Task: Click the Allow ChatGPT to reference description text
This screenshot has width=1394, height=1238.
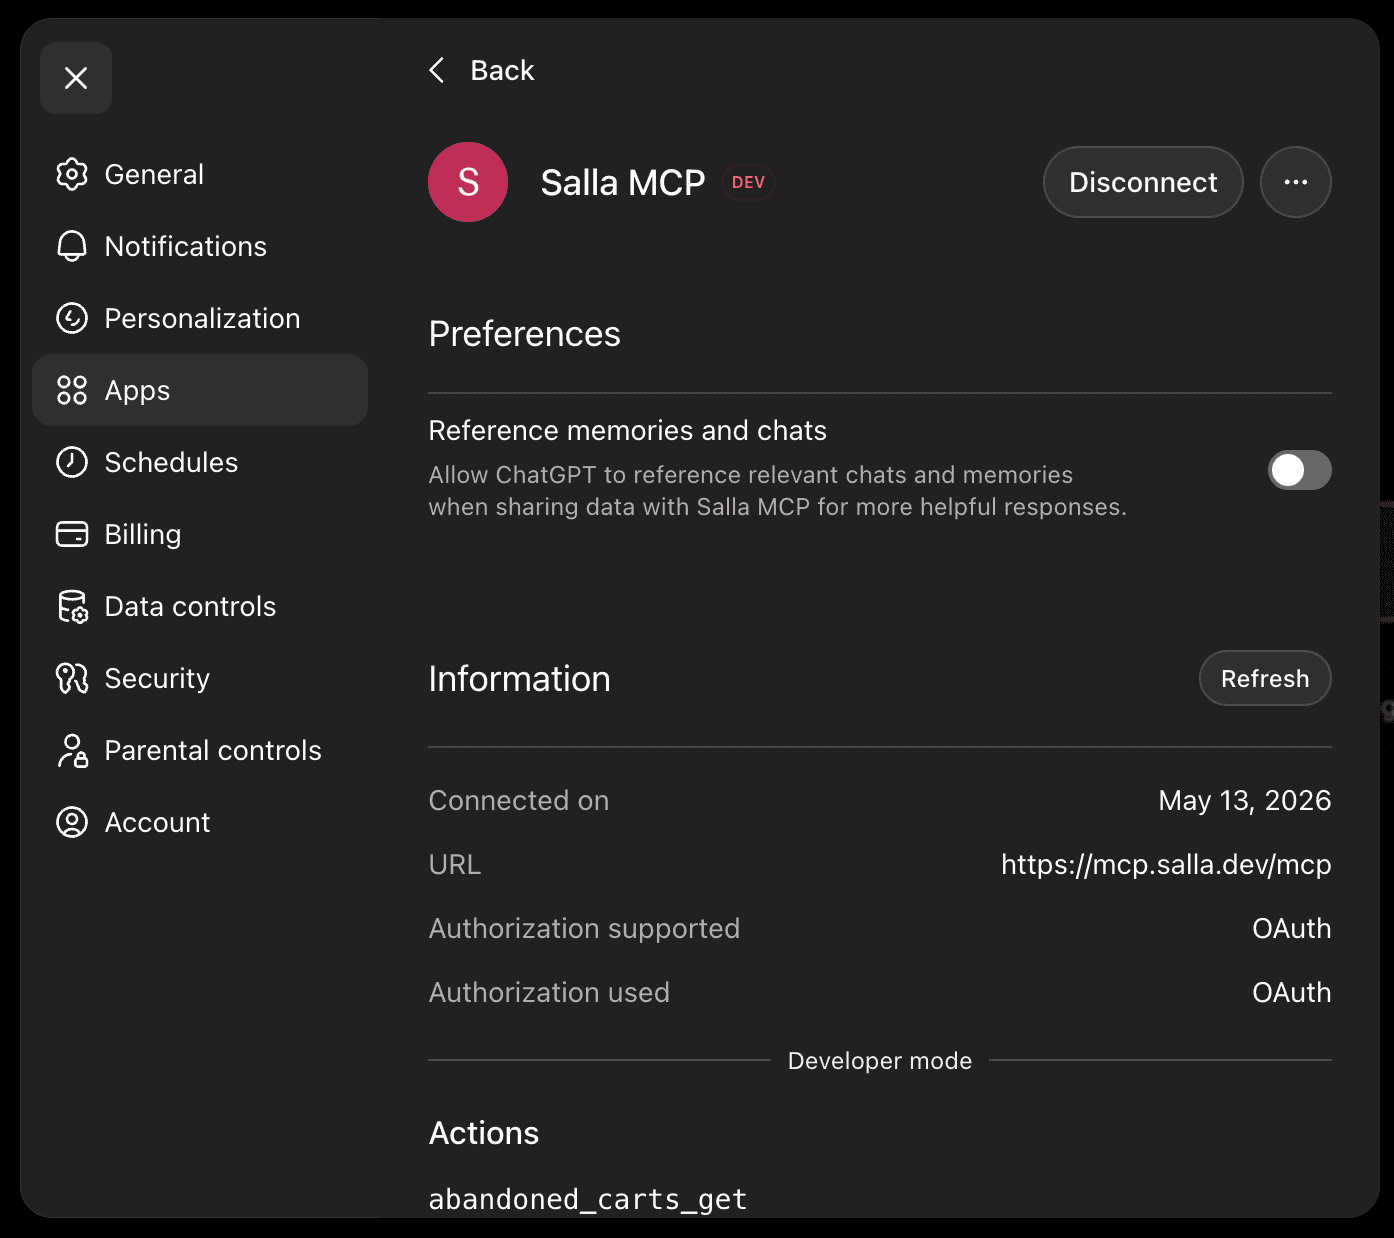Action: pos(777,491)
